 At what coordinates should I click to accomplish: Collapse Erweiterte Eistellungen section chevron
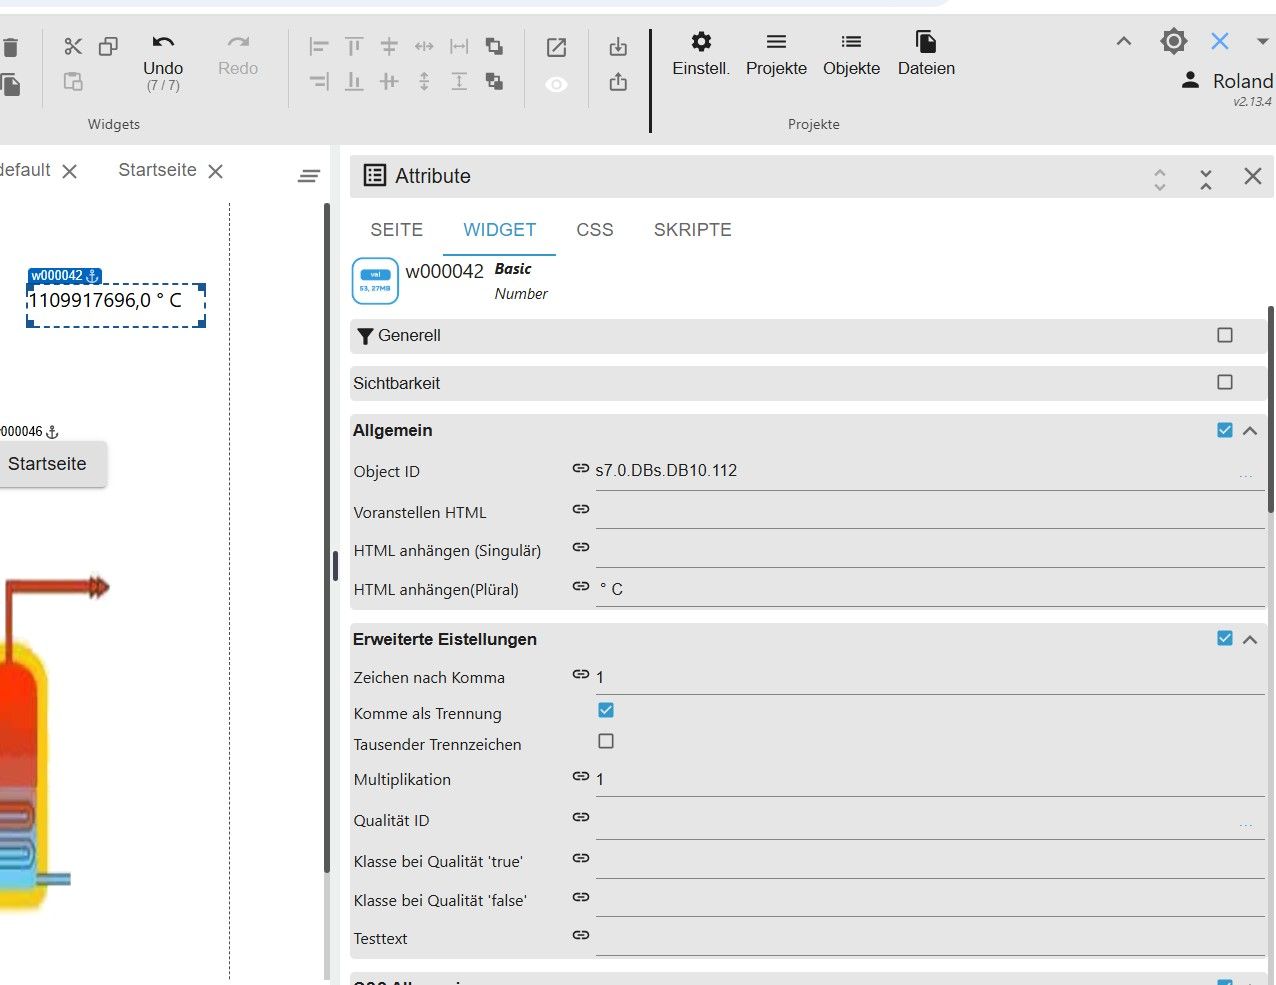click(x=1250, y=639)
